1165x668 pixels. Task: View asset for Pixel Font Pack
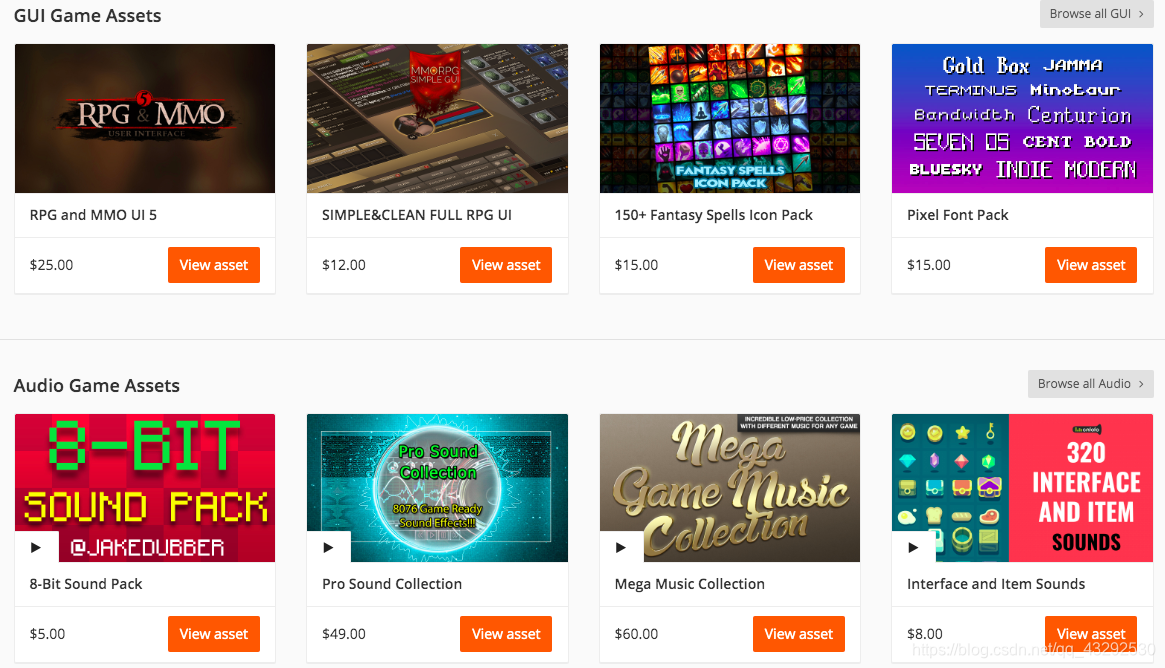coord(1091,265)
